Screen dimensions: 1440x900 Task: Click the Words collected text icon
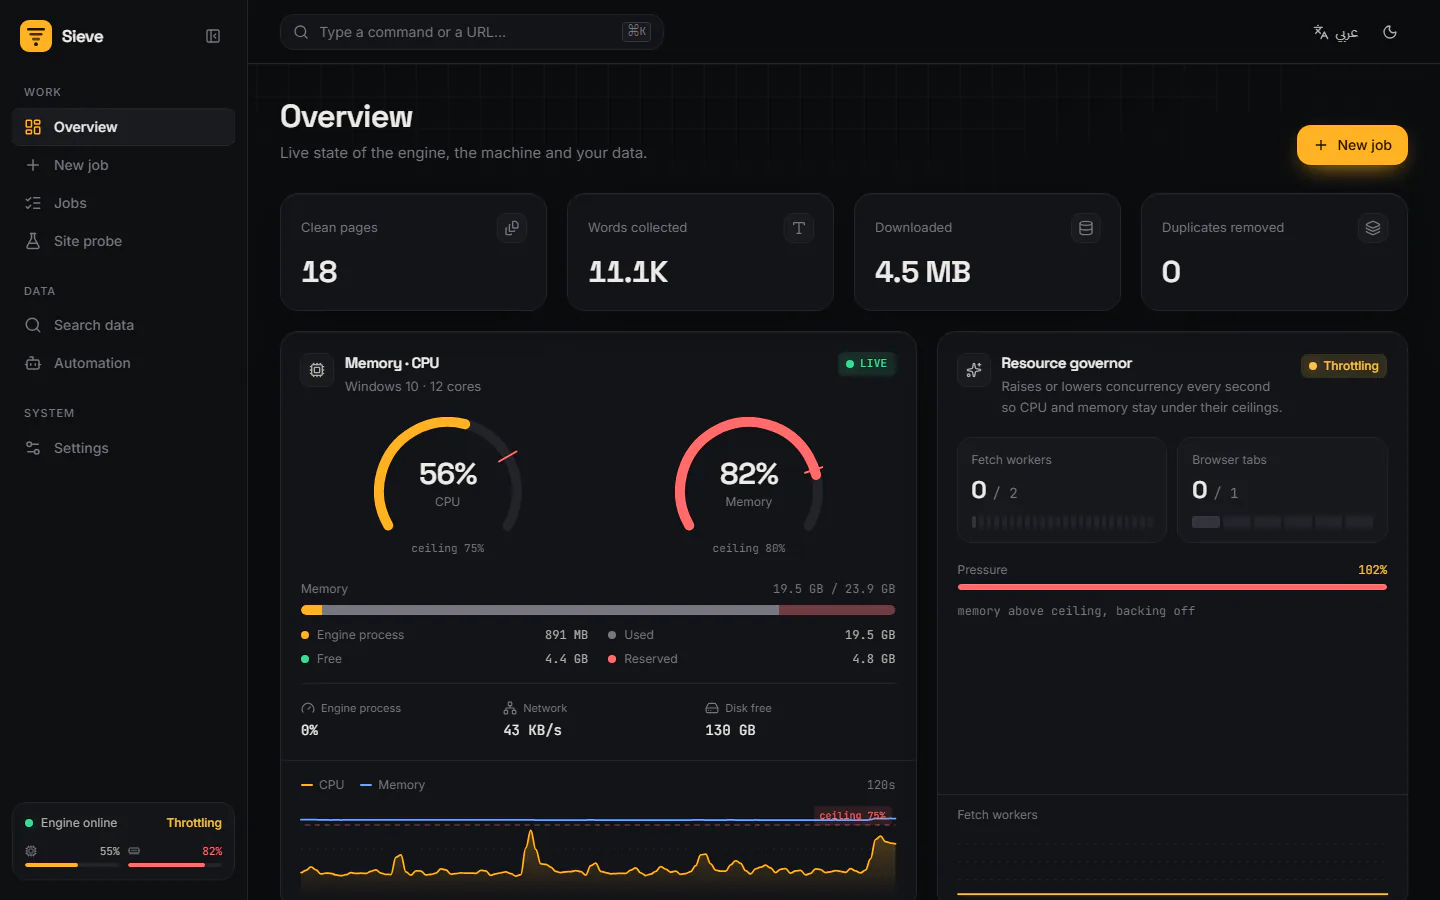799,228
